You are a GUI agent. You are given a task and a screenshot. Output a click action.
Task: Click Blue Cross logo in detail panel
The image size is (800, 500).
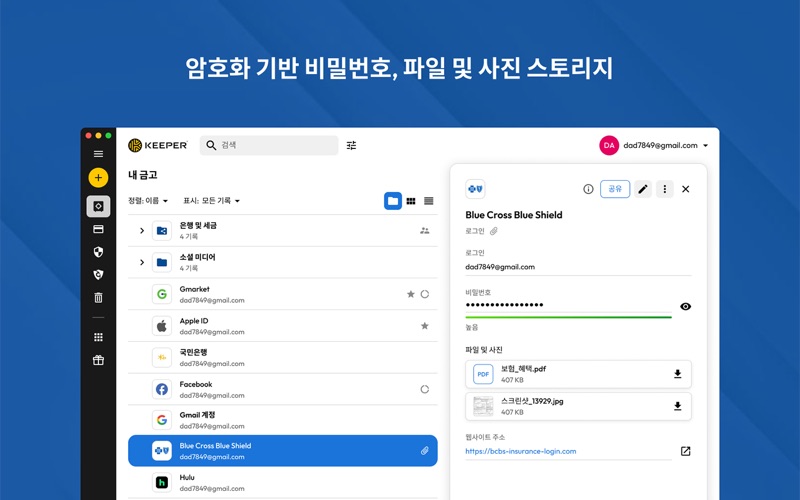(x=475, y=189)
